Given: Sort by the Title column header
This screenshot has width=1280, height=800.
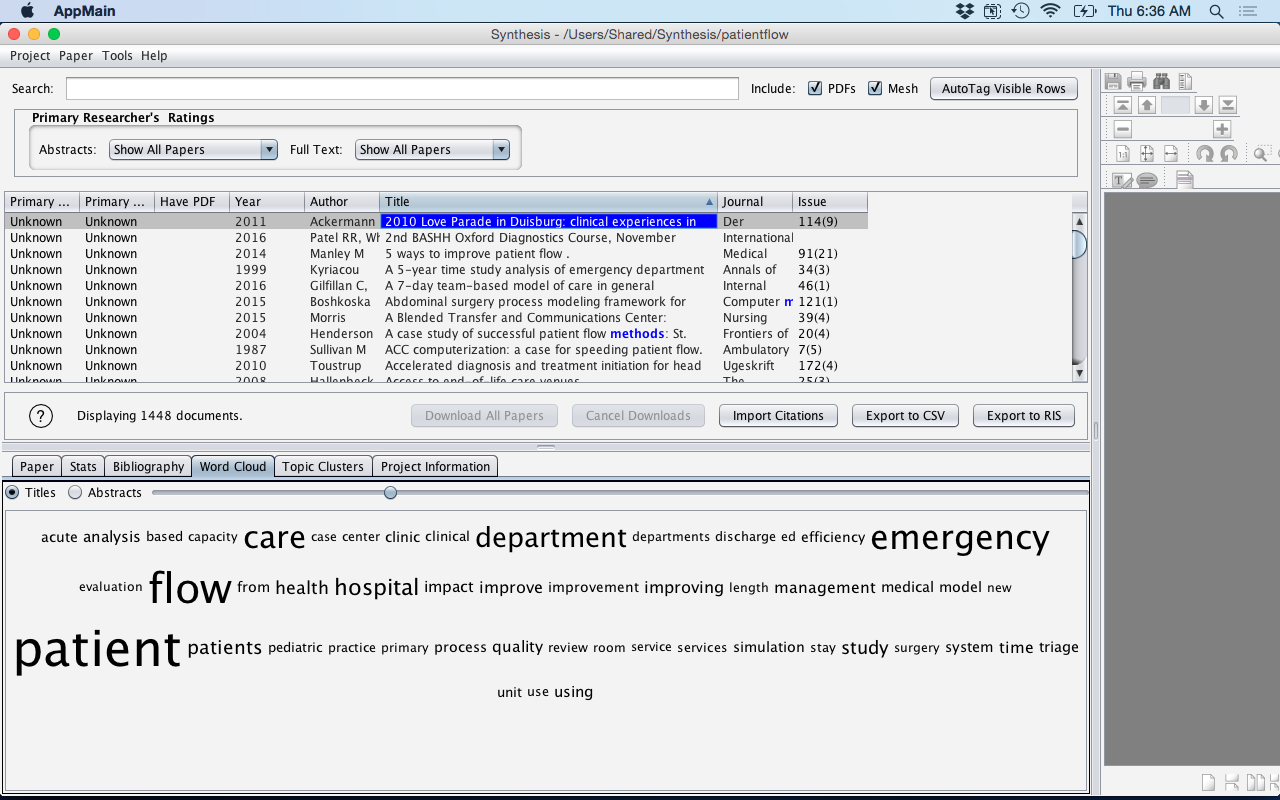Looking at the screenshot, I should click(547, 202).
